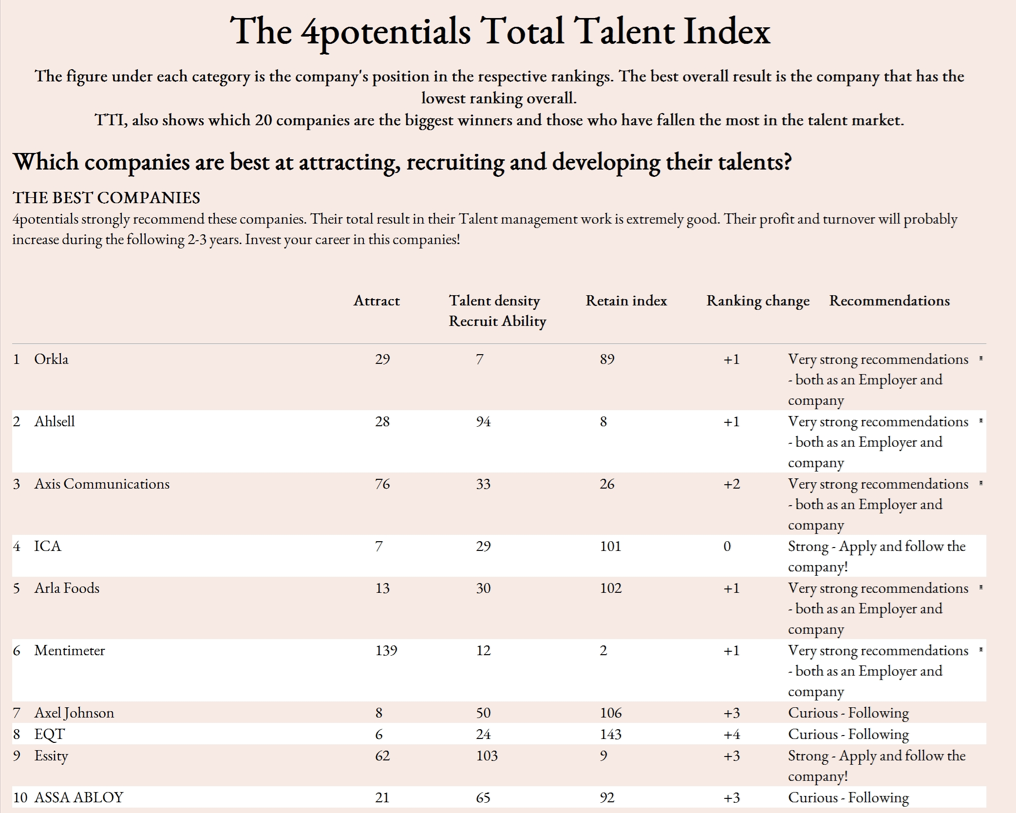Click the small marker in Axis Communications row
This screenshot has height=813, width=1016.
point(980,483)
